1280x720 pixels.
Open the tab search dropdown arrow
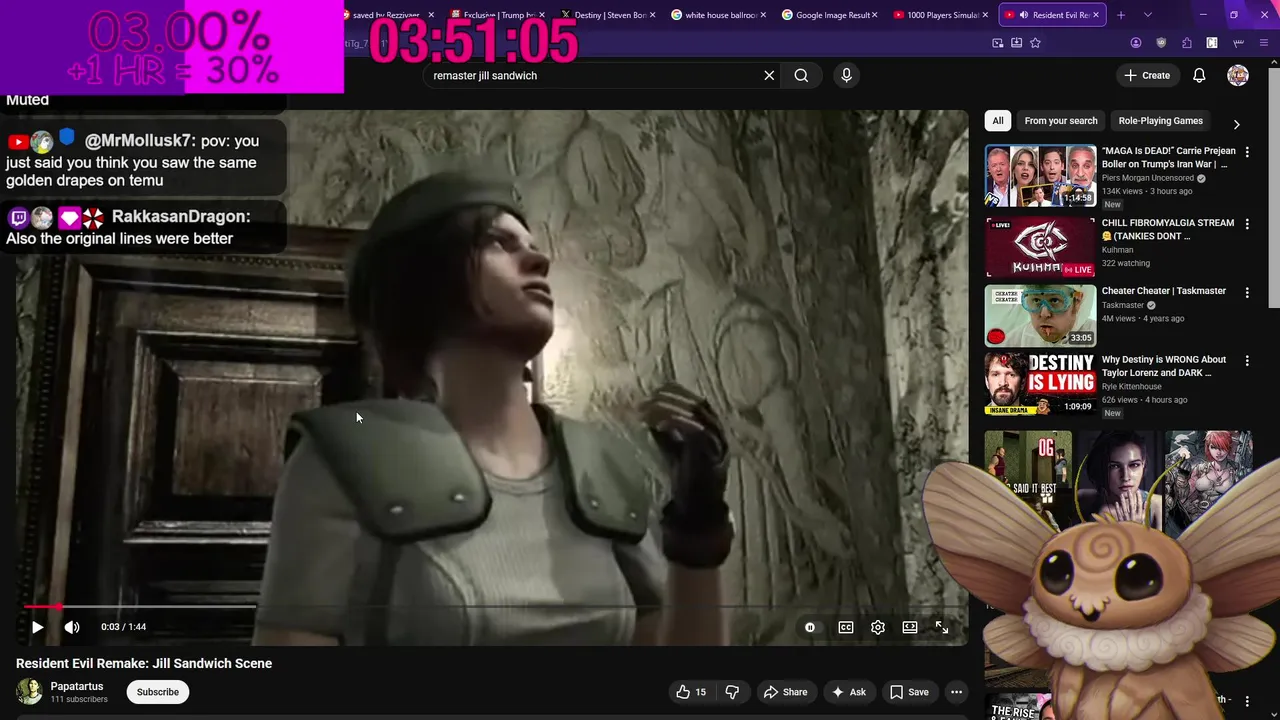click(x=1147, y=15)
